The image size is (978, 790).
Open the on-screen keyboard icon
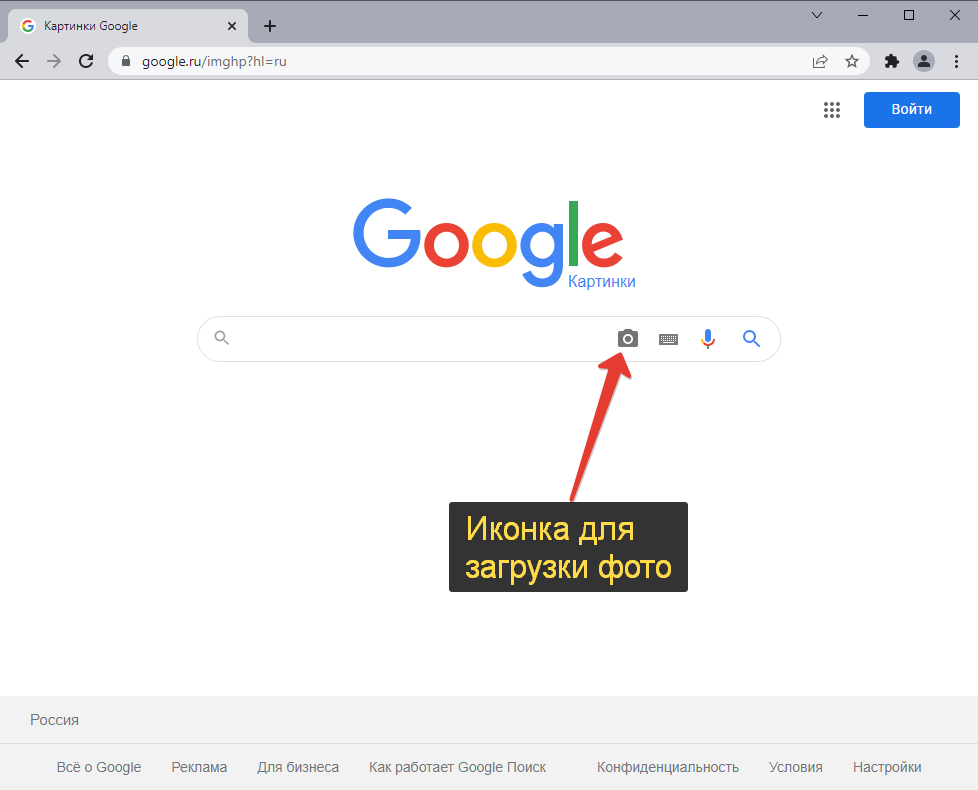point(668,339)
